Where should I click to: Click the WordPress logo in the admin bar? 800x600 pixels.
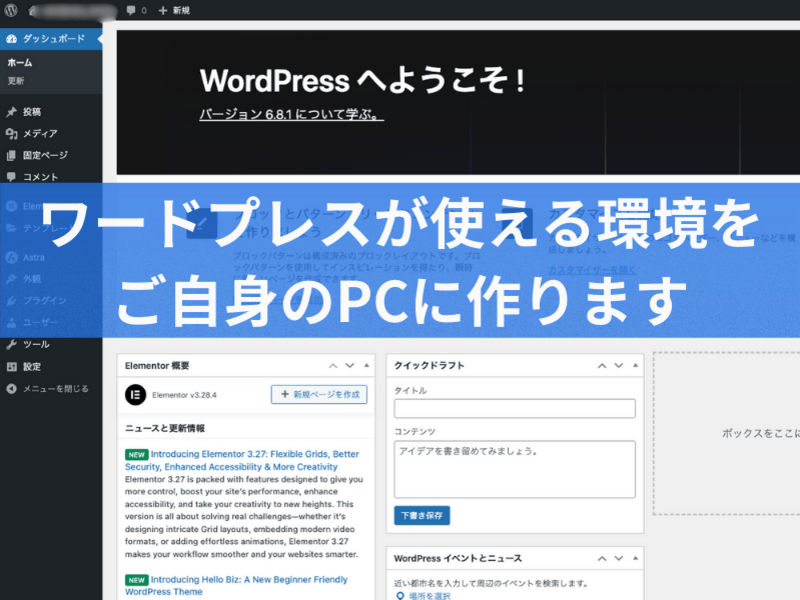[x=11, y=10]
